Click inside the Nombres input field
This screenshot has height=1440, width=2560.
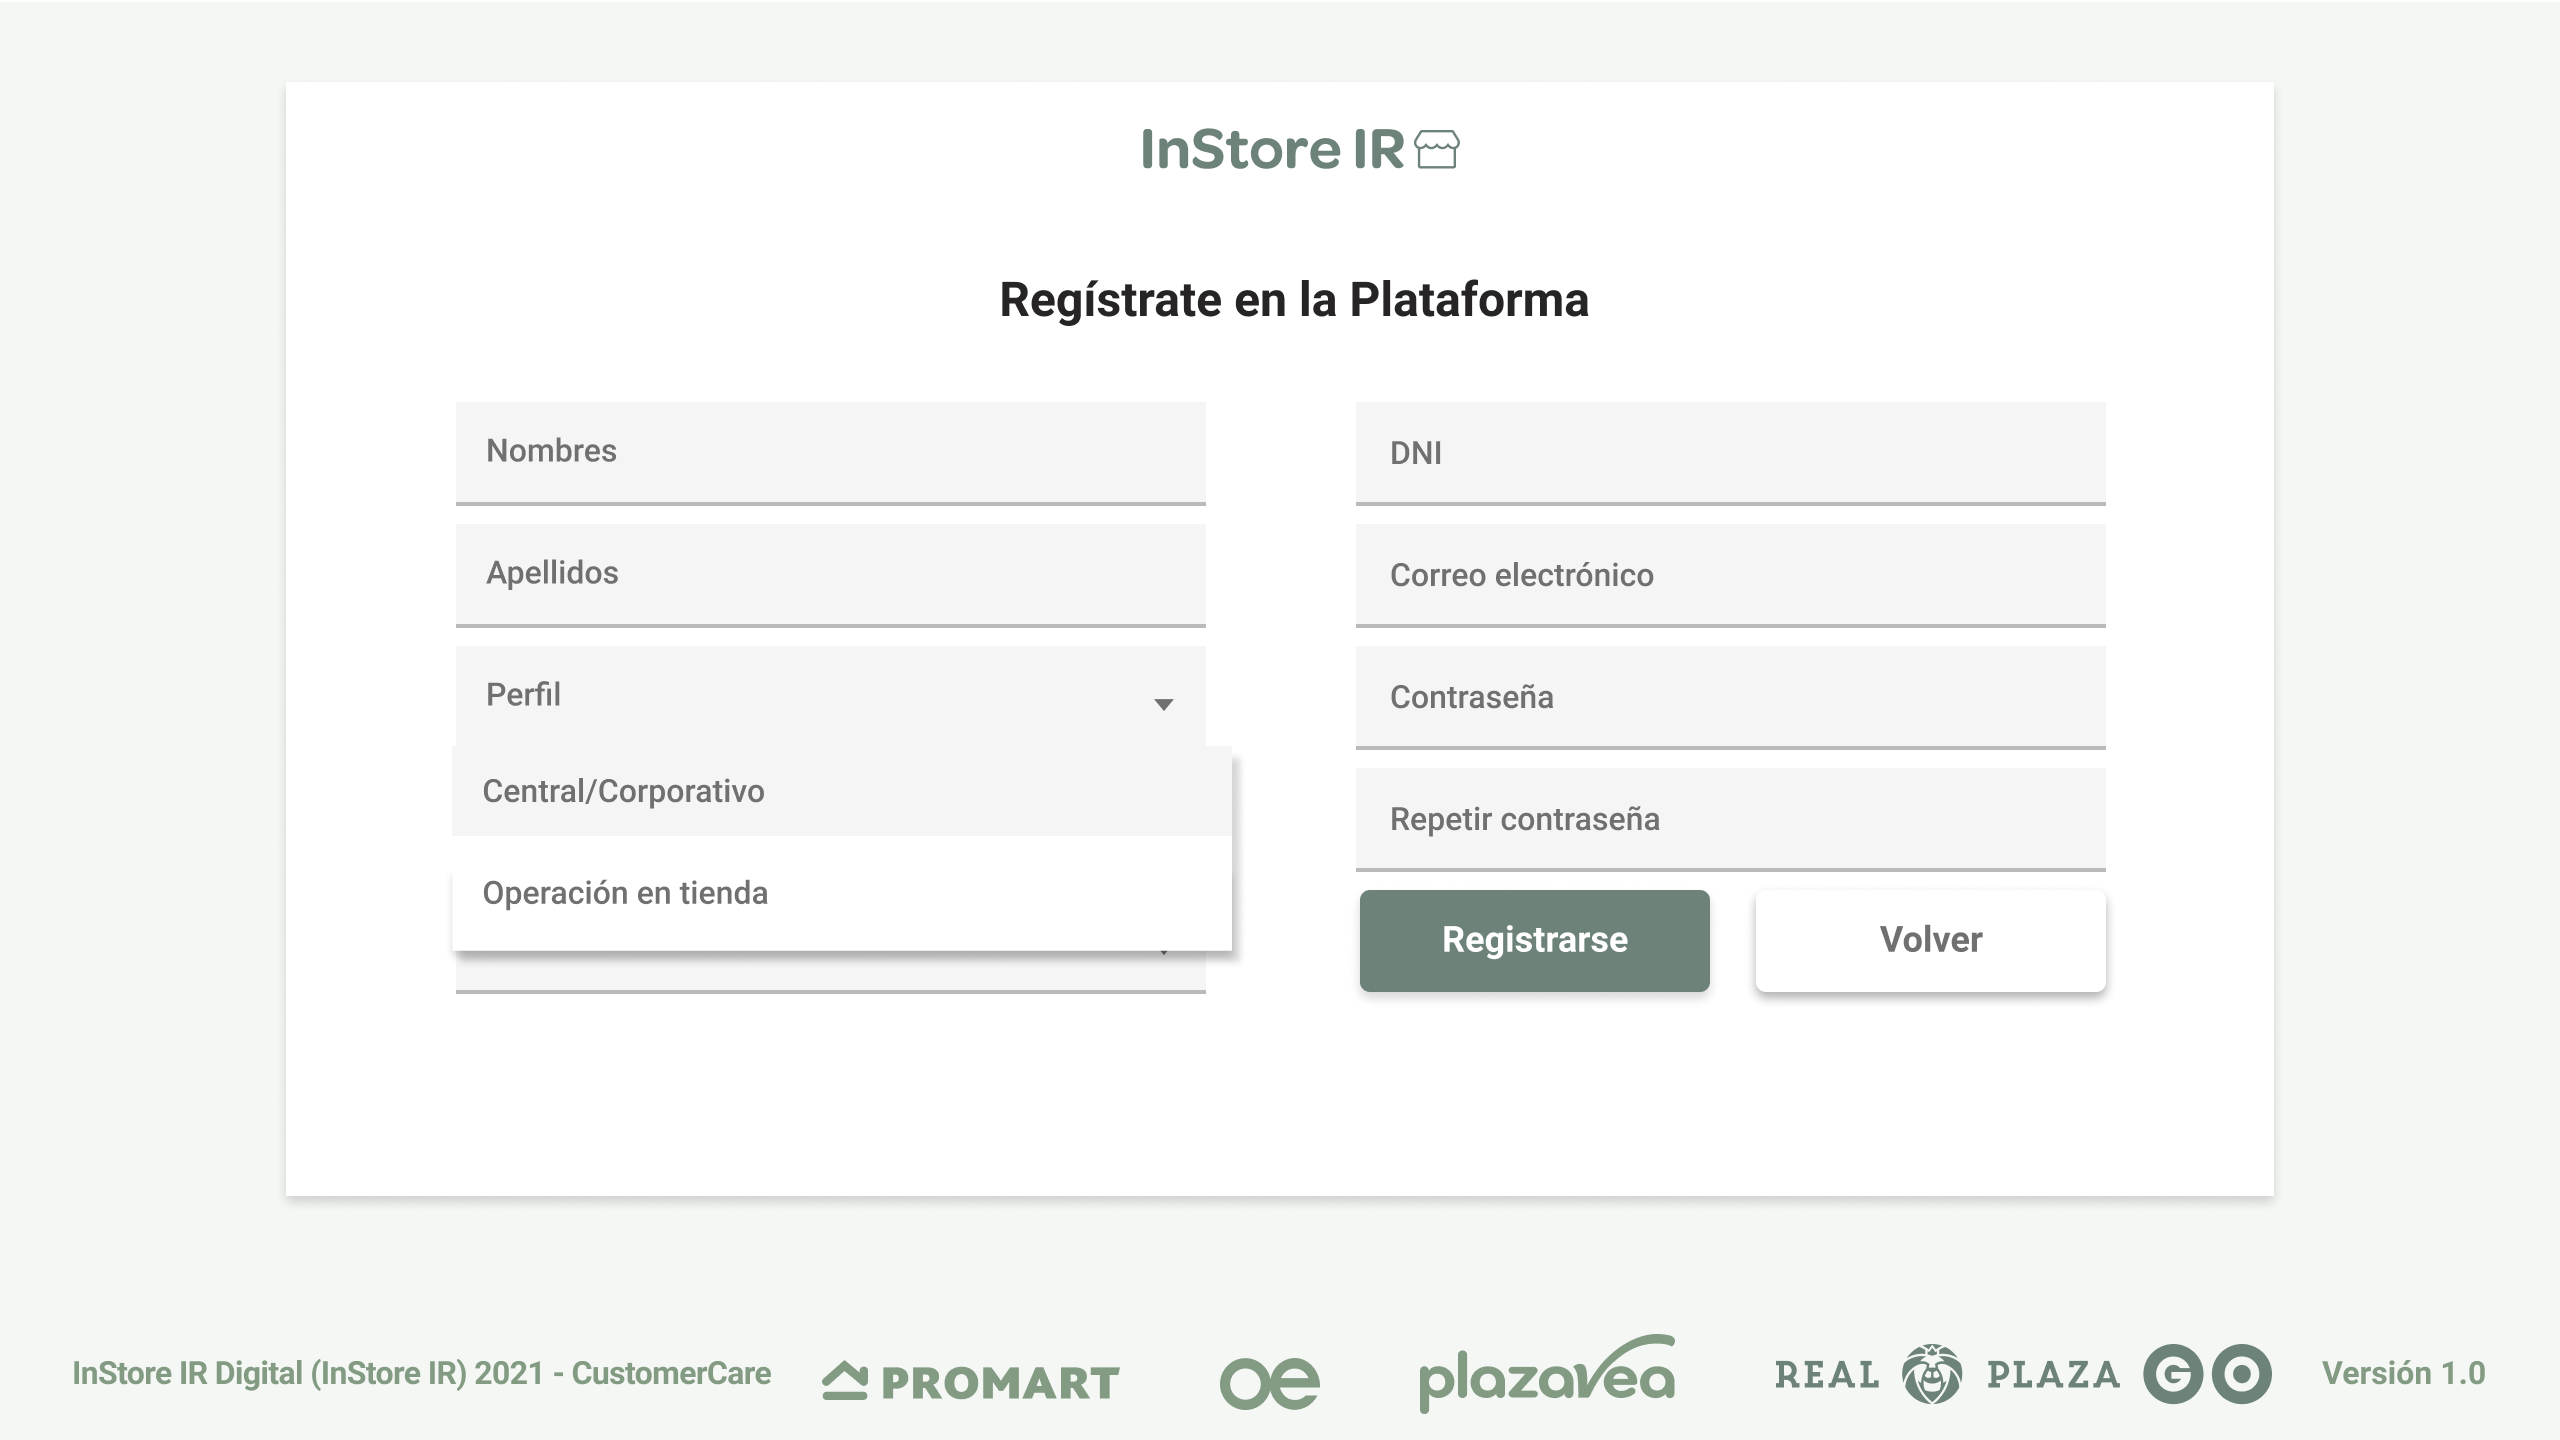[x=830, y=452]
